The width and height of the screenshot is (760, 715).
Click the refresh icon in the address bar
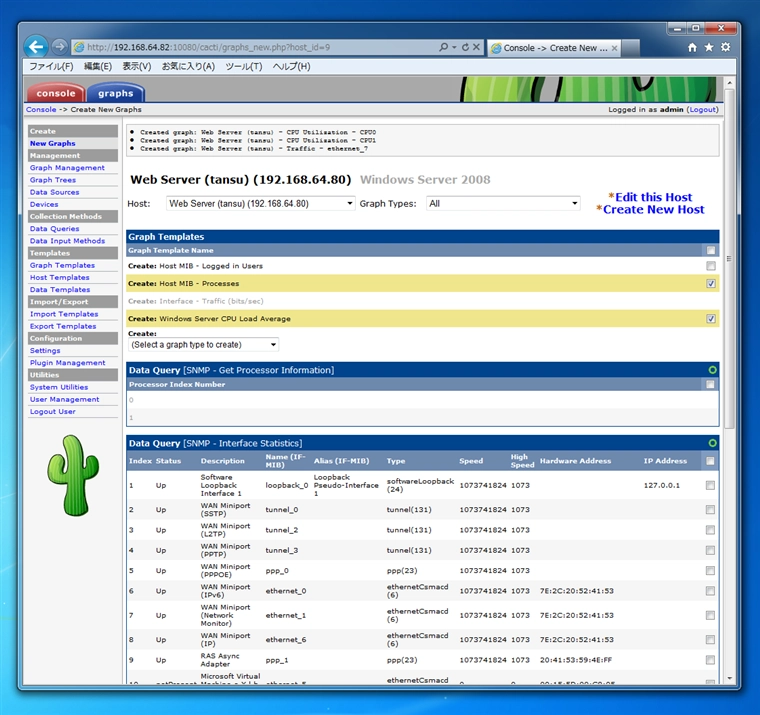coord(465,47)
